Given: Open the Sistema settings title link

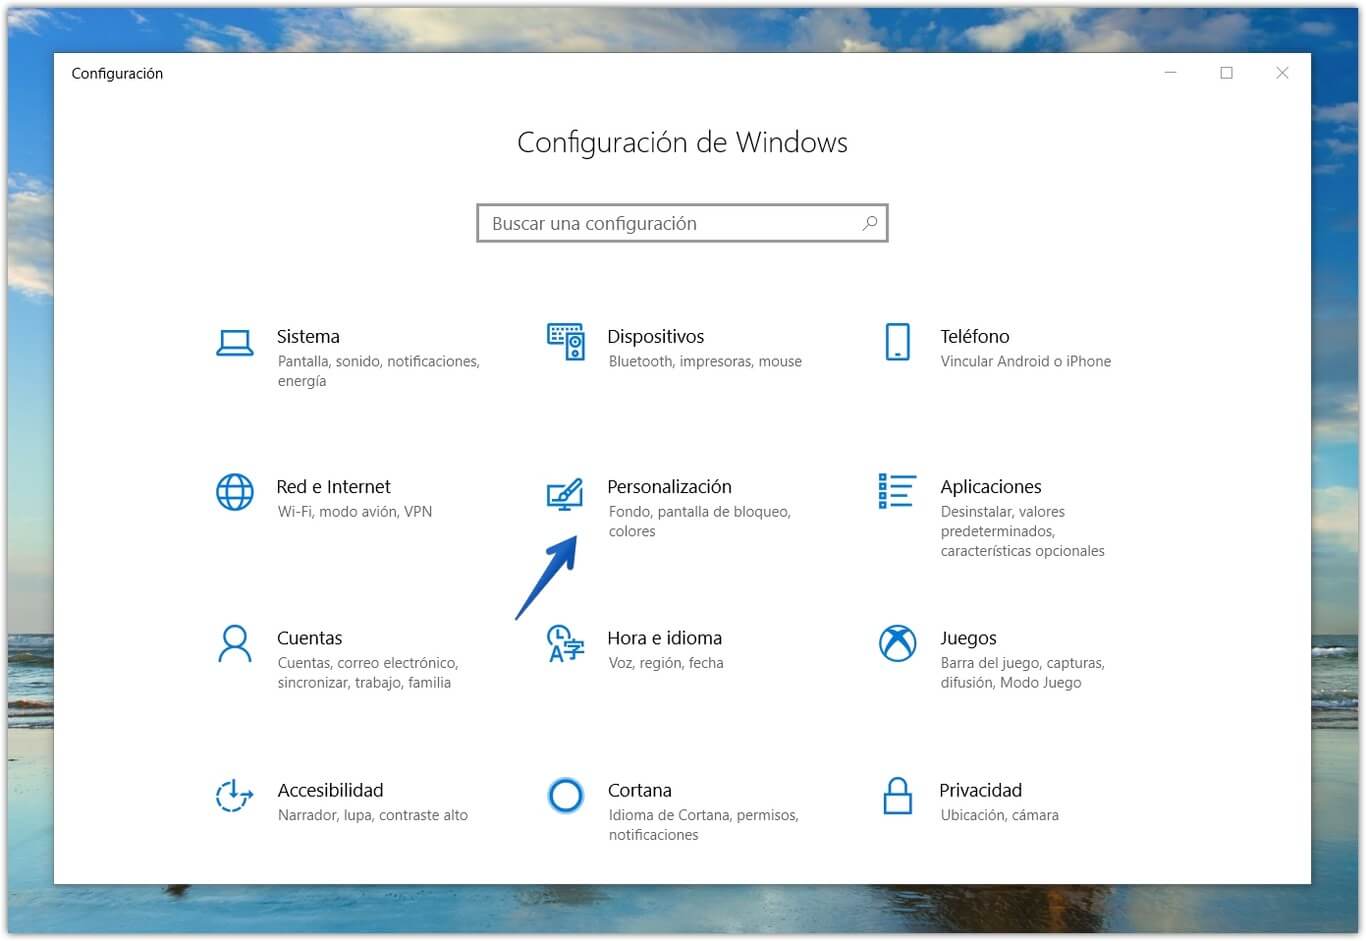Looking at the screenshot, I should 308,337.
